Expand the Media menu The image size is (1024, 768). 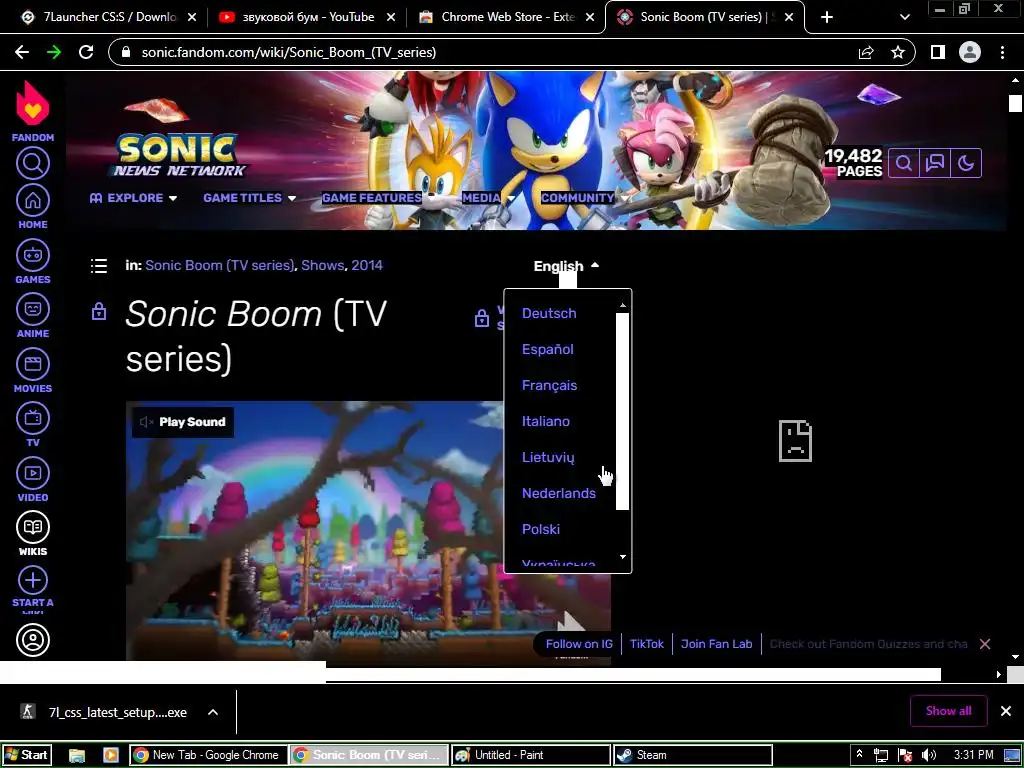point(488,198)
